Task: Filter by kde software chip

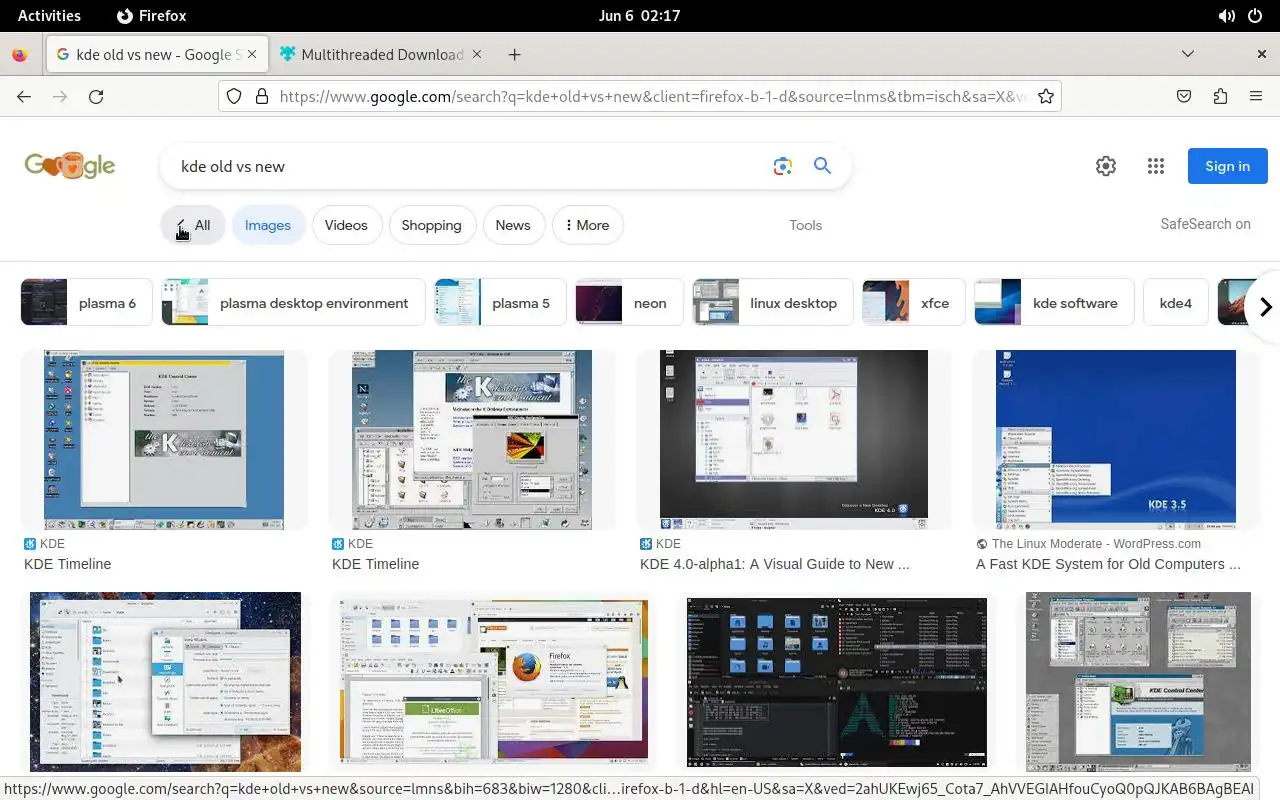Action: (1054, 303)
